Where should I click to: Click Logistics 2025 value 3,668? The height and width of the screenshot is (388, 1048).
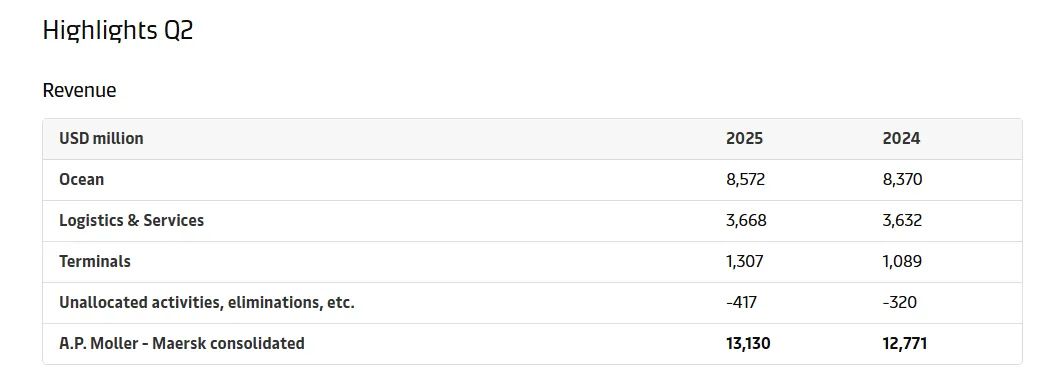pyautogui.click(x=746, y=220)
